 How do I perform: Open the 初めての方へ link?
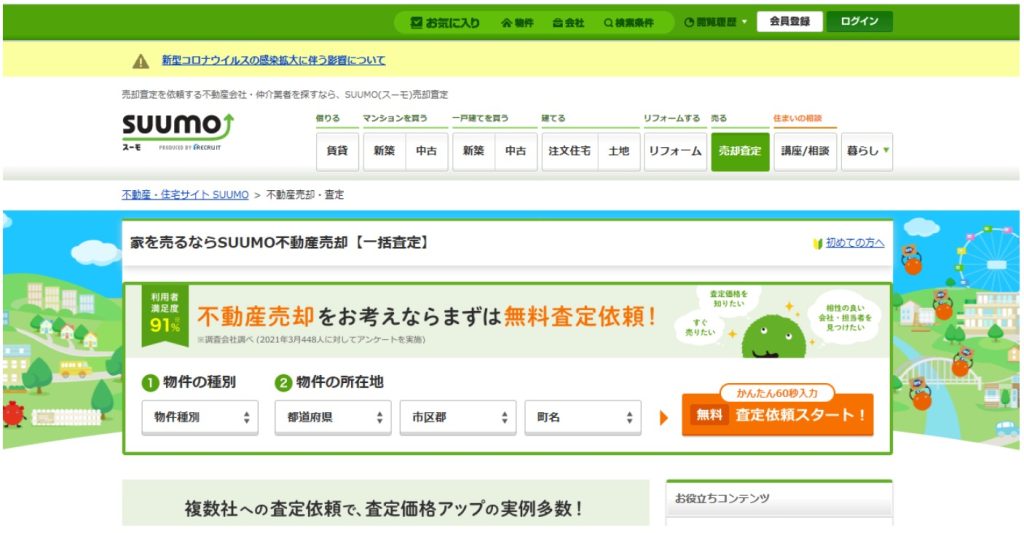(x=855, y=243)
